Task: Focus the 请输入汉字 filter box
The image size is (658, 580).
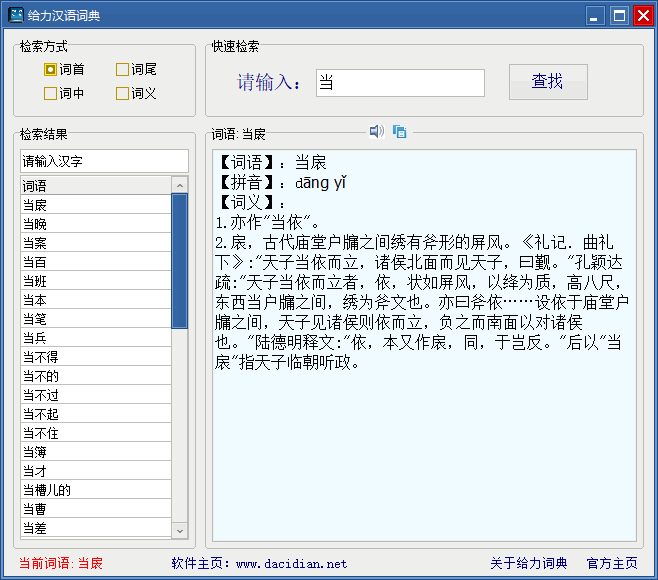Action: [104, 161]
